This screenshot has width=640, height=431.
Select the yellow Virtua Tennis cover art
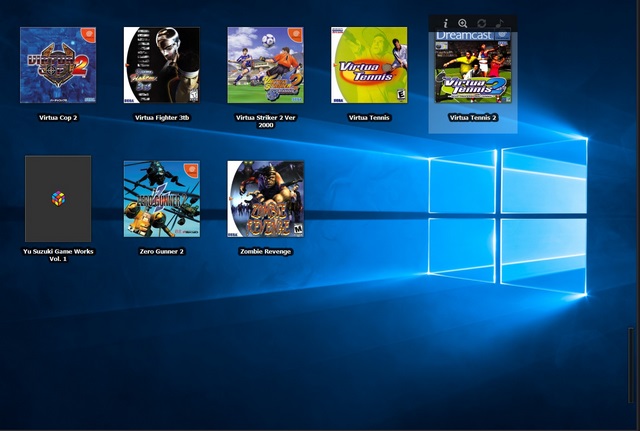click(369, 65)
